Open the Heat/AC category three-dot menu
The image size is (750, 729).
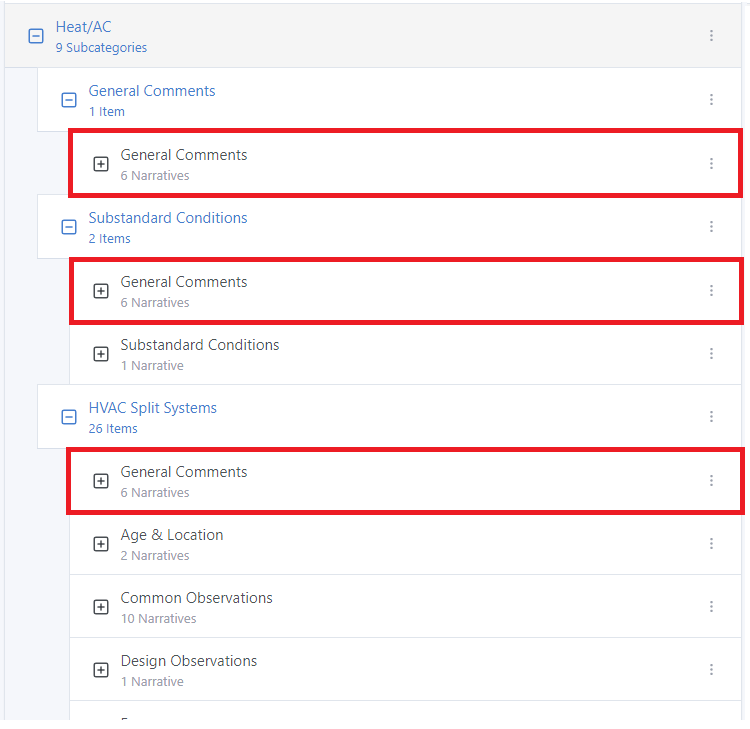711,36
